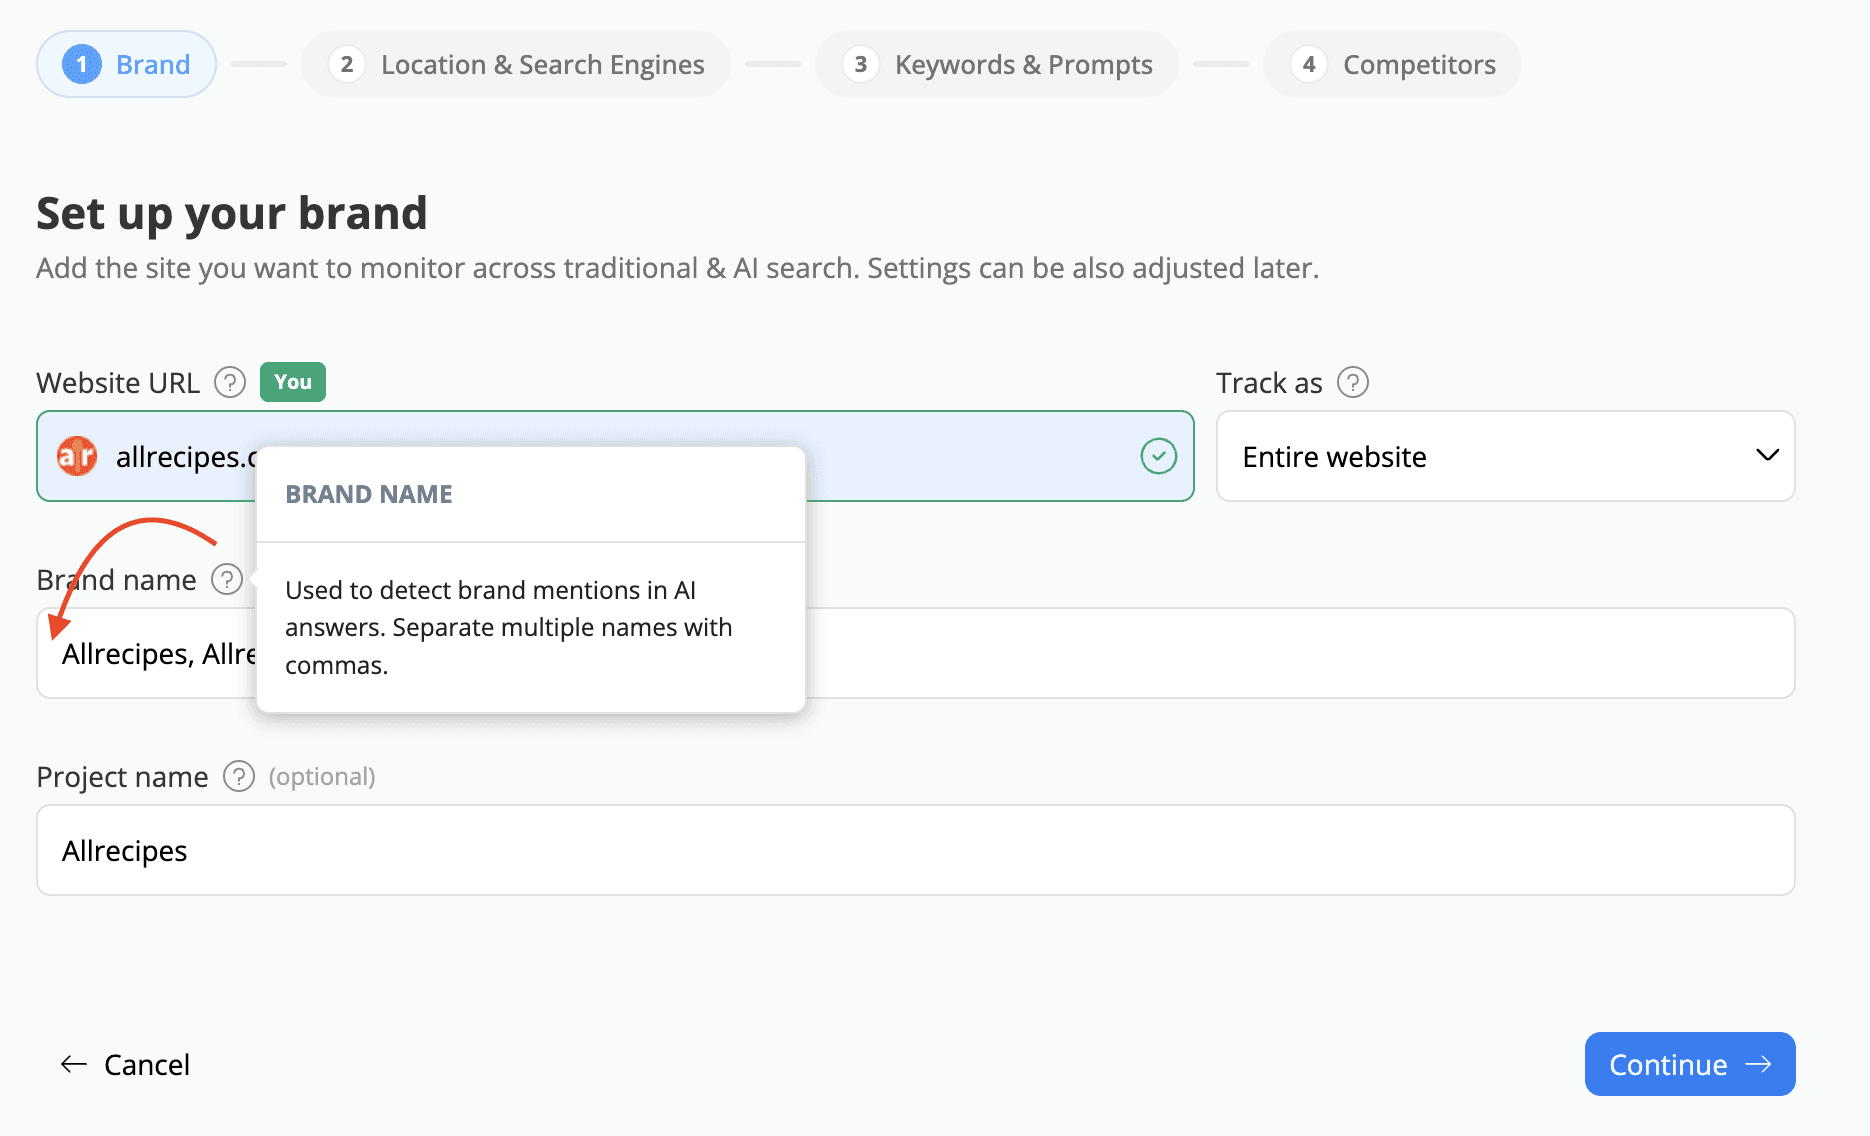
Task: Click the 'Project name' field label
Action: [x=123, y=777]
